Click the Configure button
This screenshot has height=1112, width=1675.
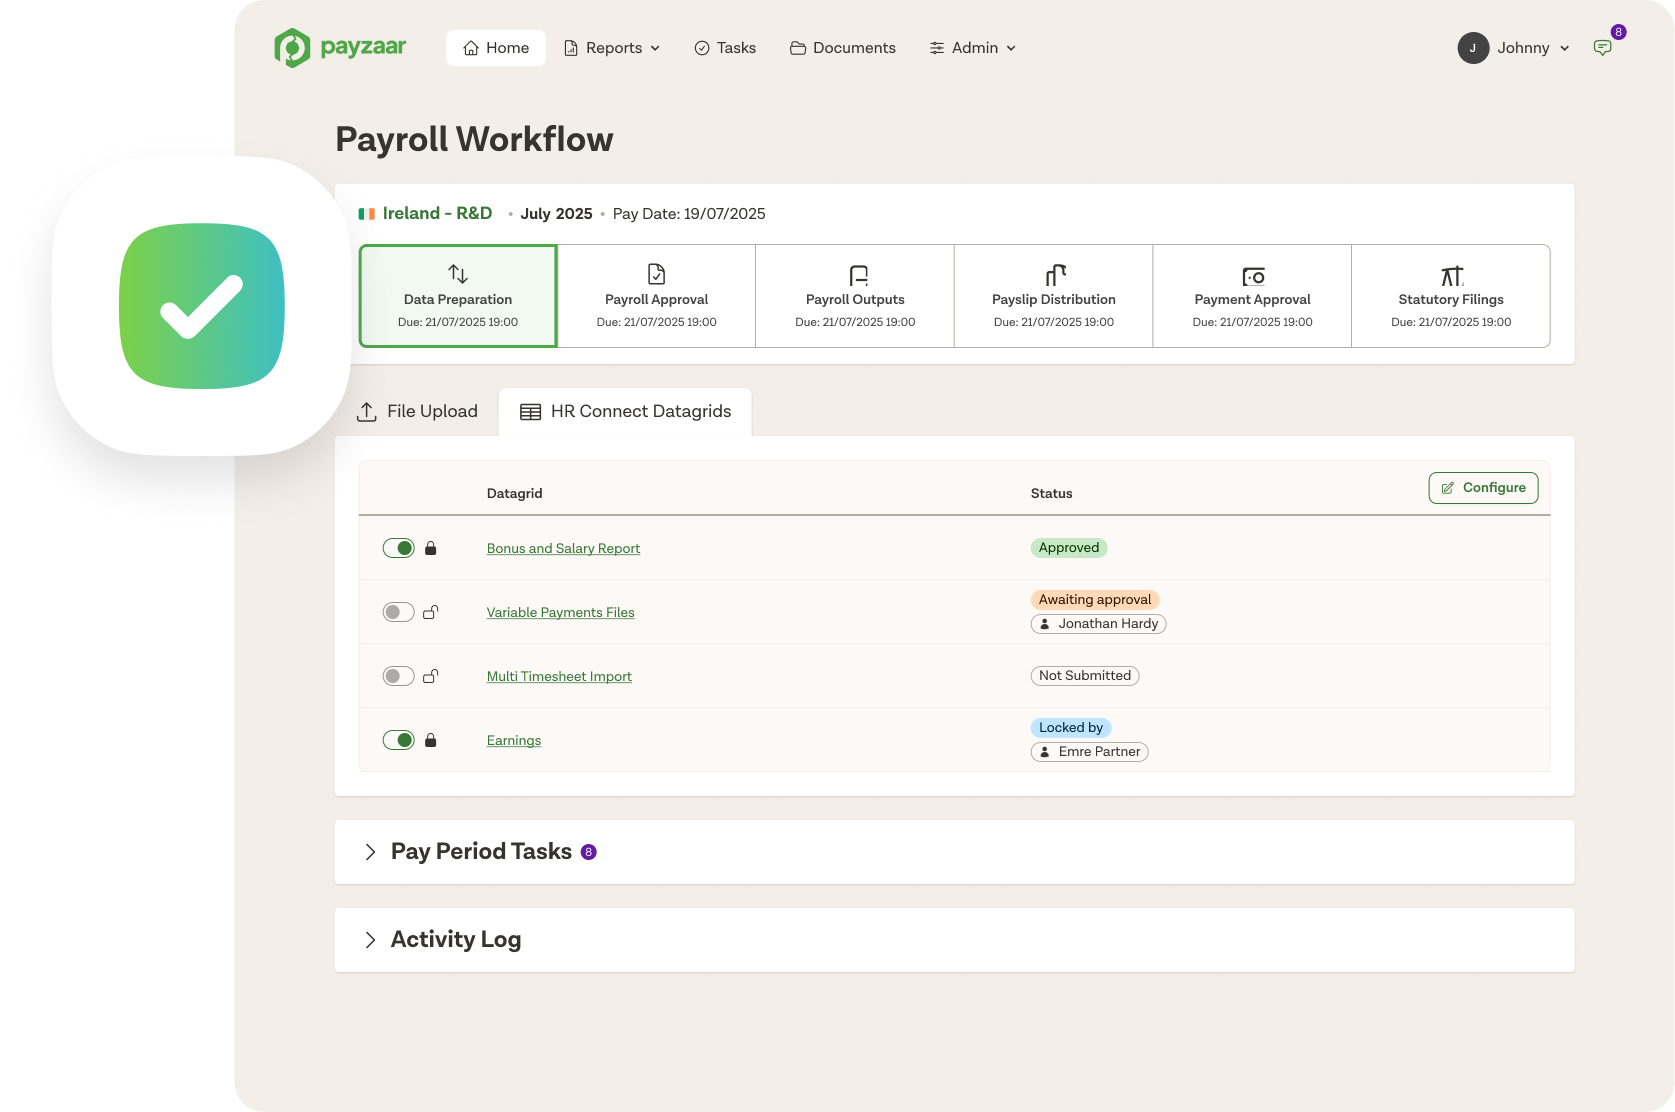point(1483,488)
